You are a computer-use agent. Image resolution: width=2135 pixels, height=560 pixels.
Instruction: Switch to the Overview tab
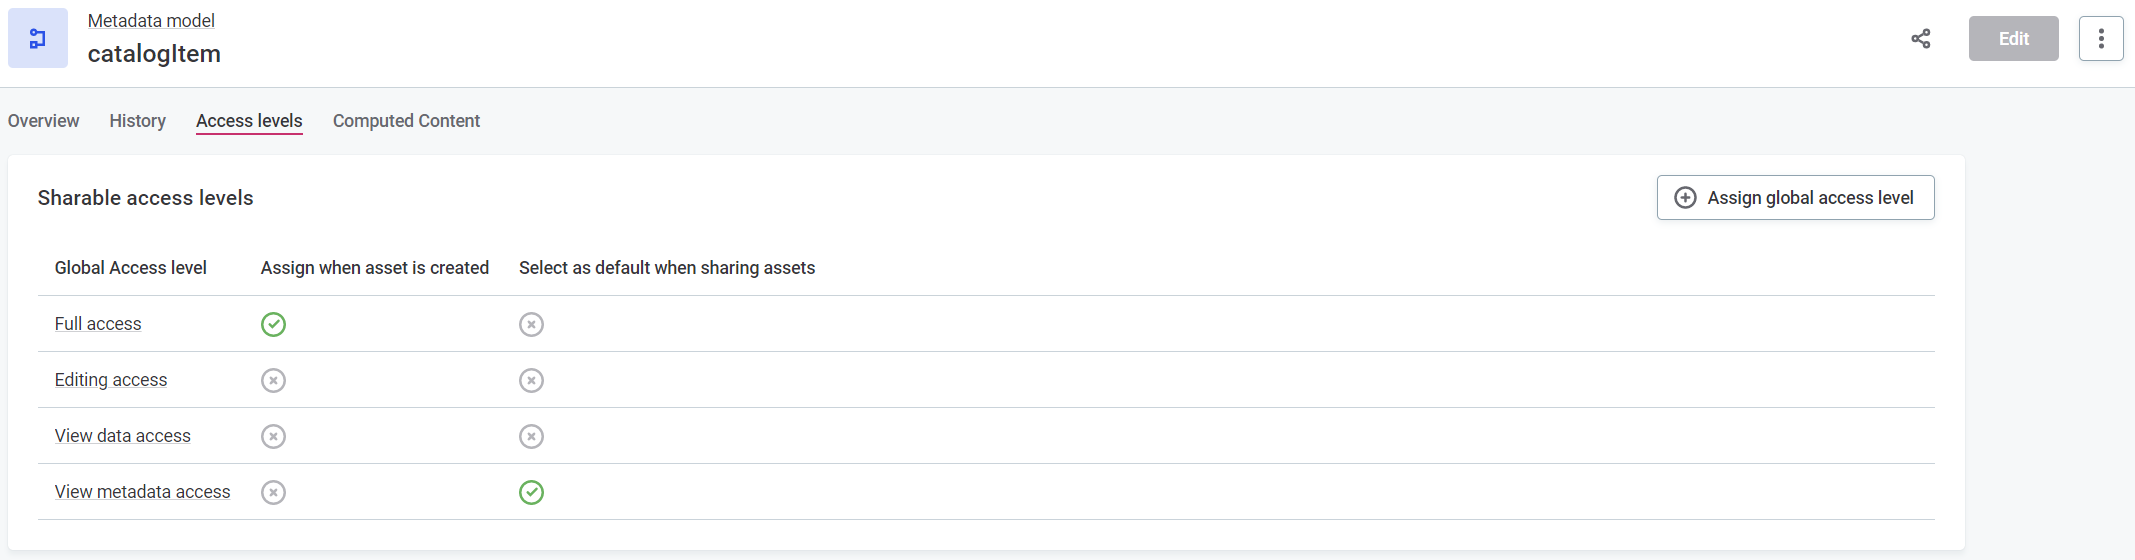(x=43, y=121)
